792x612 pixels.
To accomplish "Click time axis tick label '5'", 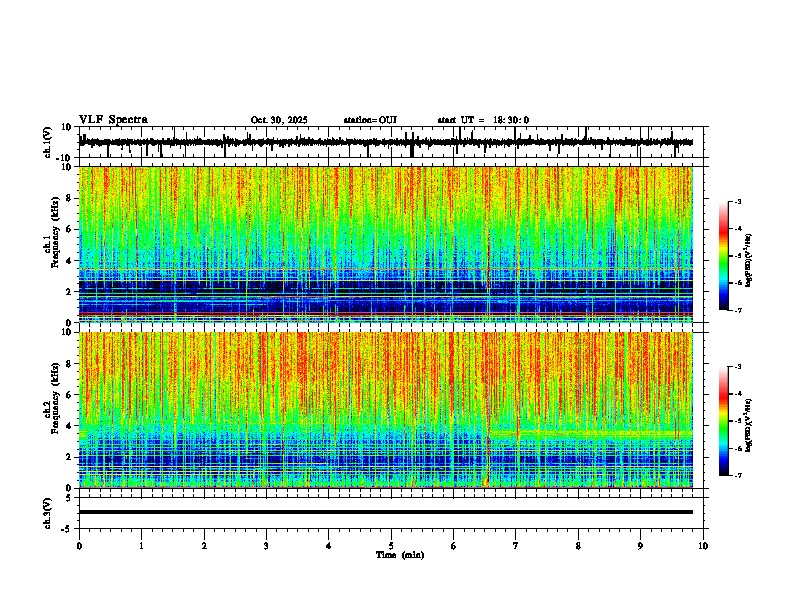I will [x=391, y=546].
